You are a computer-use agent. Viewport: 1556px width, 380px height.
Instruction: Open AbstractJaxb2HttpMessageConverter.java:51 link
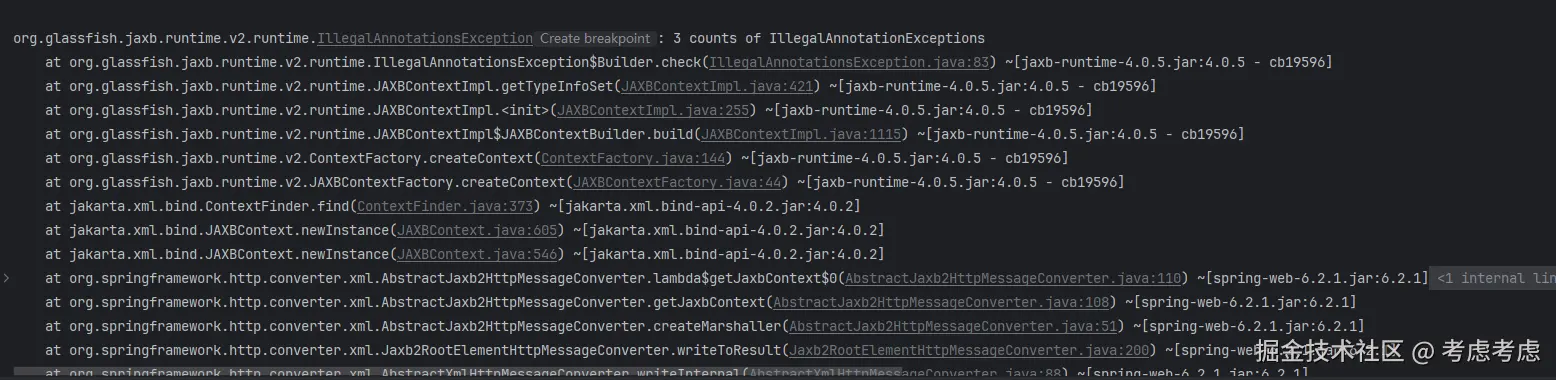tap(953, 327)
